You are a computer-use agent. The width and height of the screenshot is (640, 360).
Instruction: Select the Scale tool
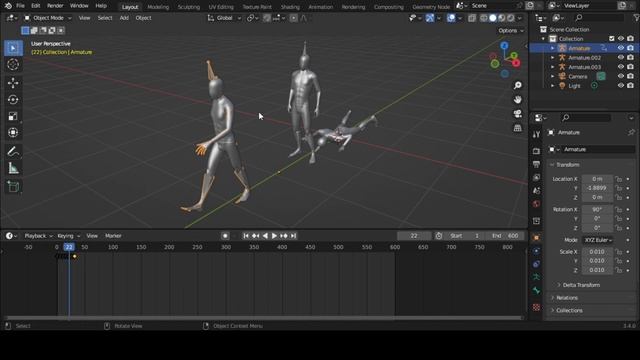[x=13, y=116]
